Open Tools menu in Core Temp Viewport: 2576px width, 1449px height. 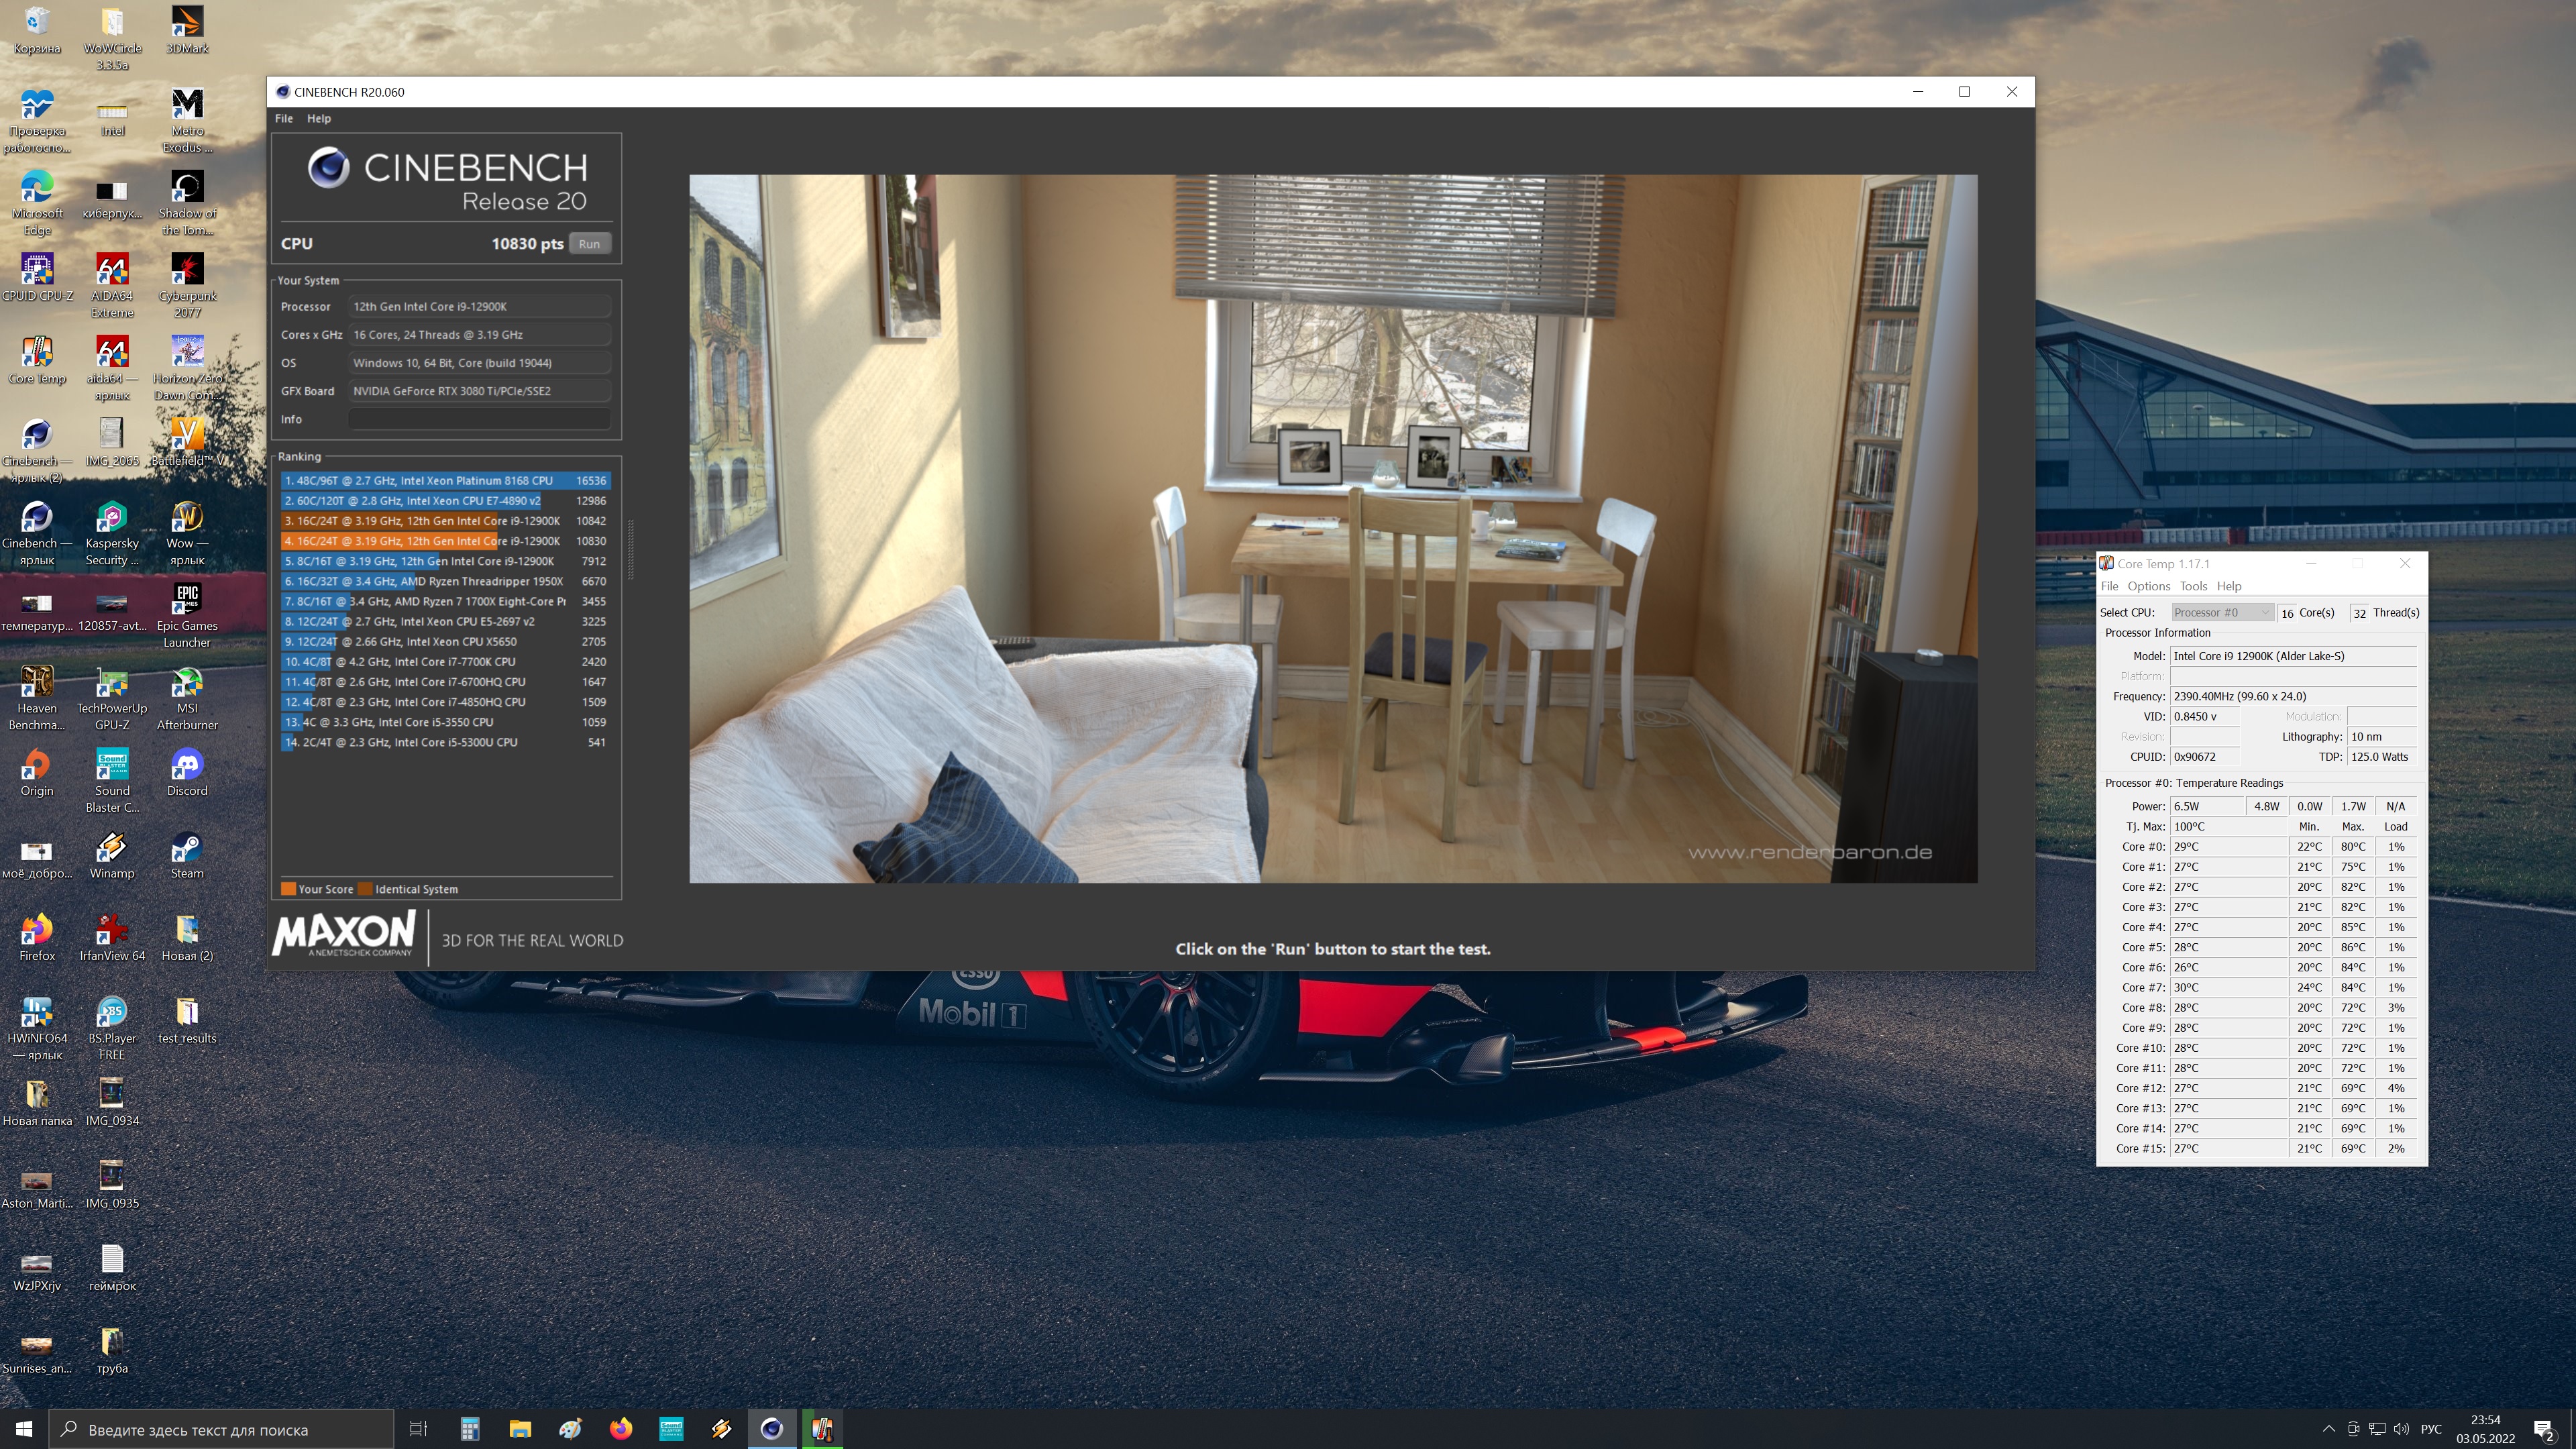(x=2193, y=586)
